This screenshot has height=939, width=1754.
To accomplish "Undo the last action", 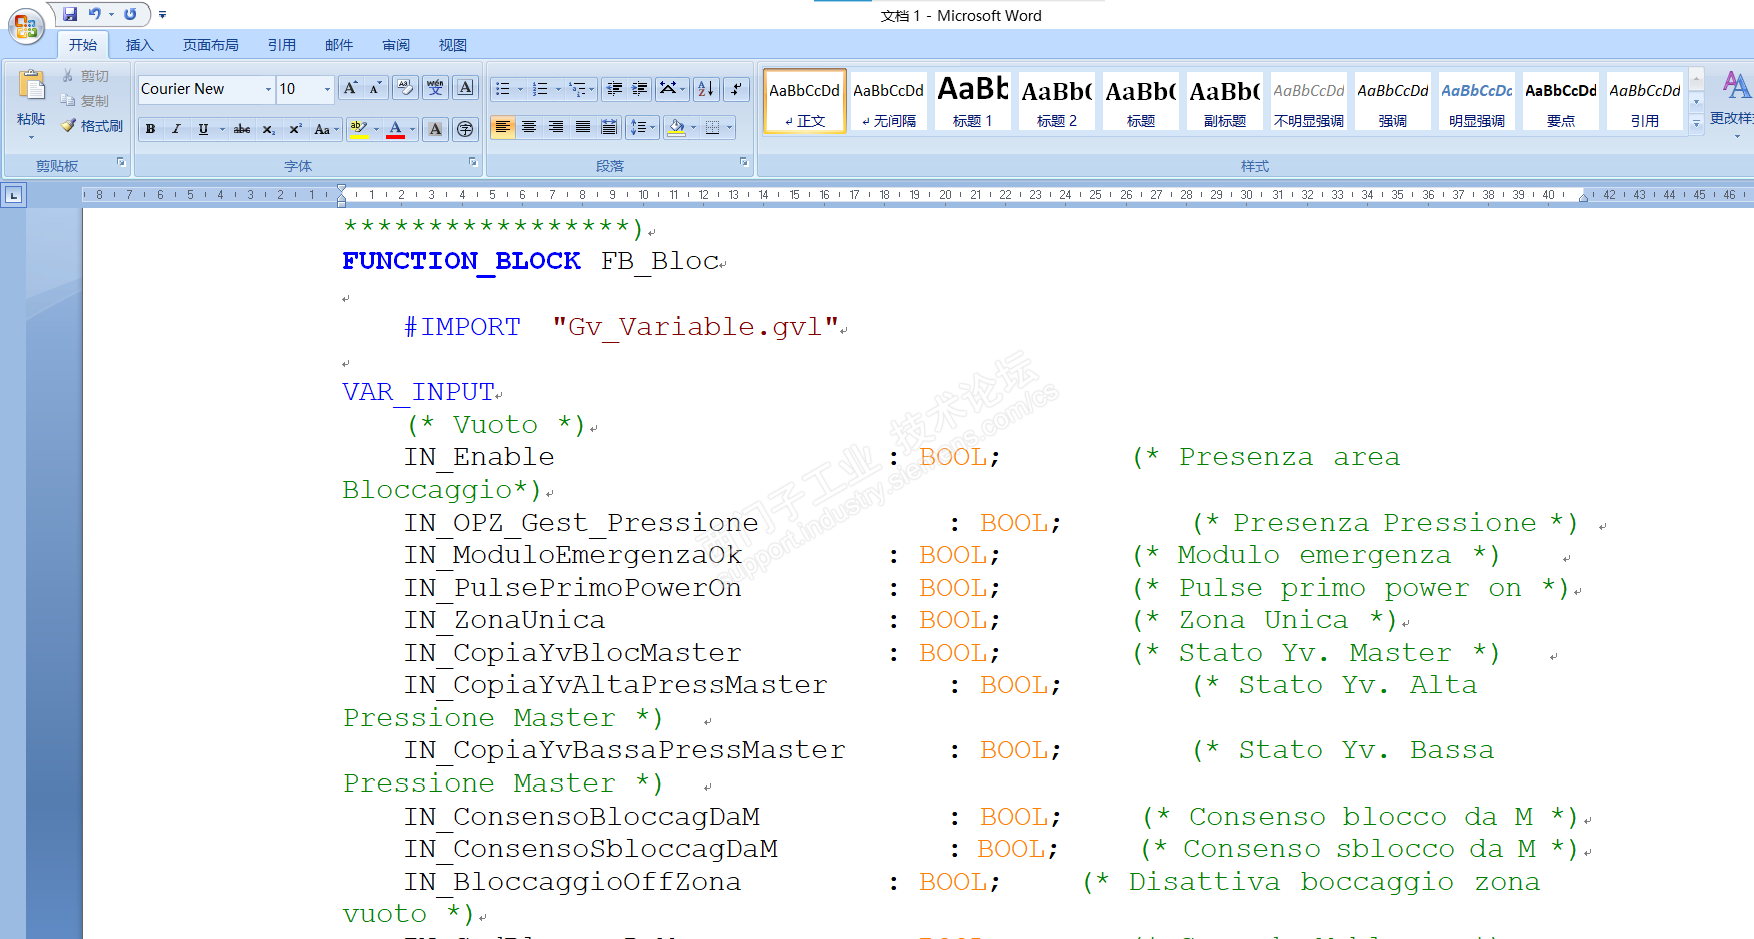I will coord(94,14).
